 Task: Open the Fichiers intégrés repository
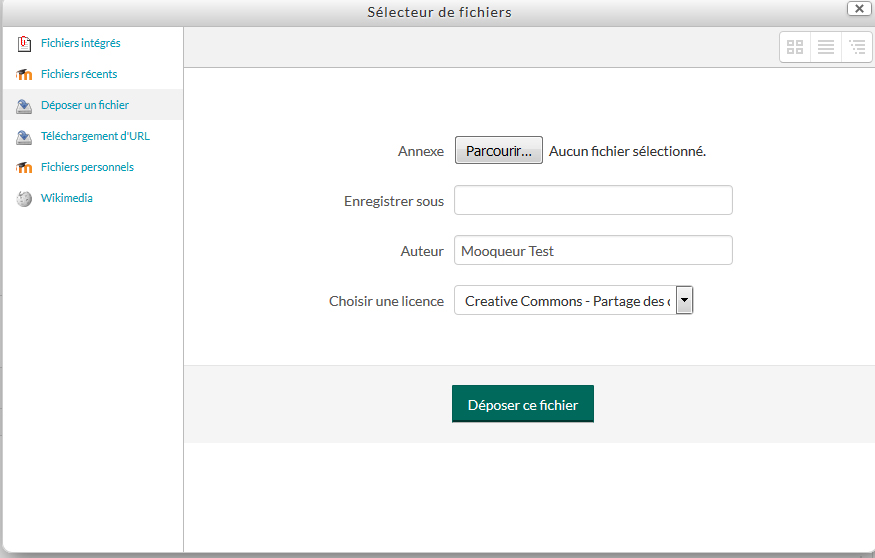click(x=80, y=43)
